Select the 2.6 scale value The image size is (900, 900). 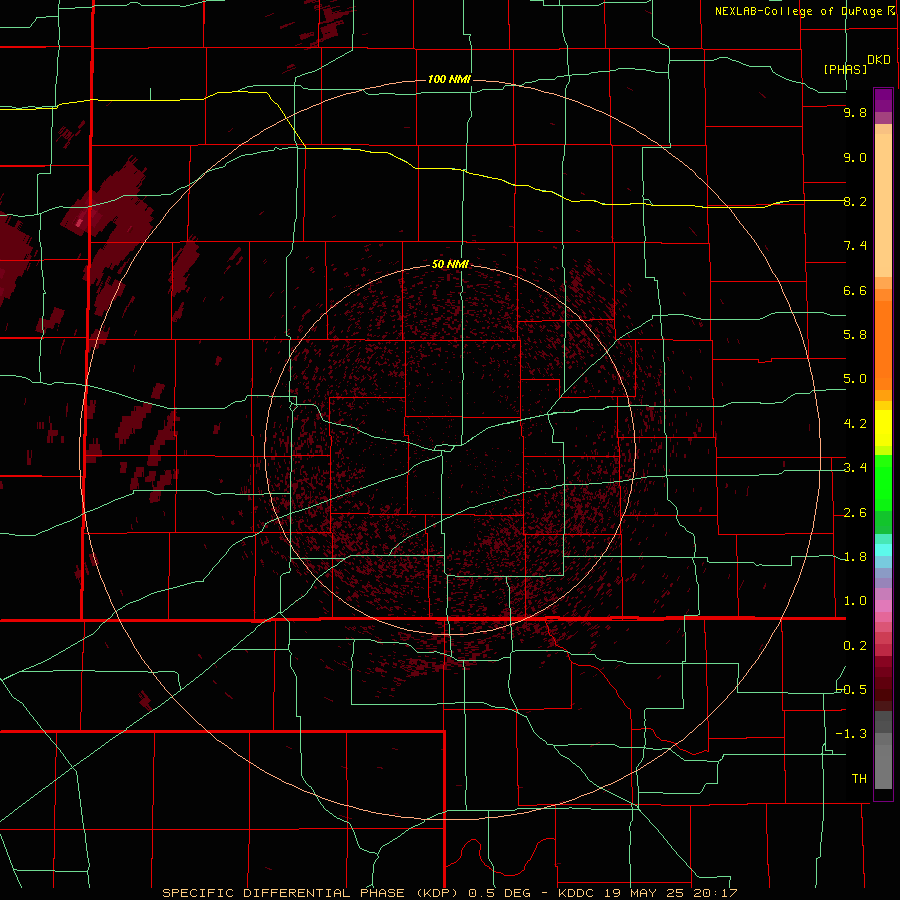[x=855, y=513]
